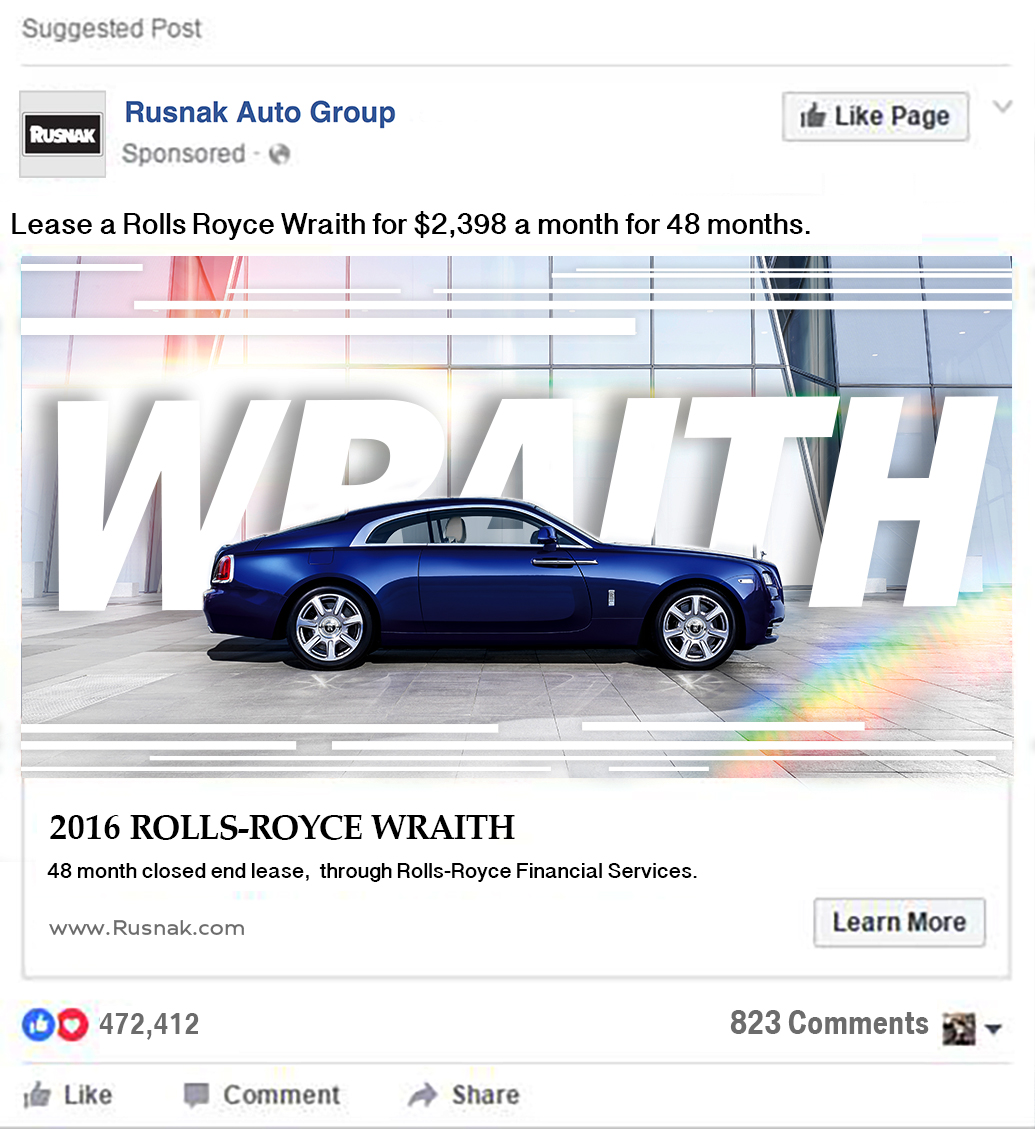The height and width of the screenshot is (1129, 1035).
Task: View the 823 Comments
Action: click(x=829, y=1023)
